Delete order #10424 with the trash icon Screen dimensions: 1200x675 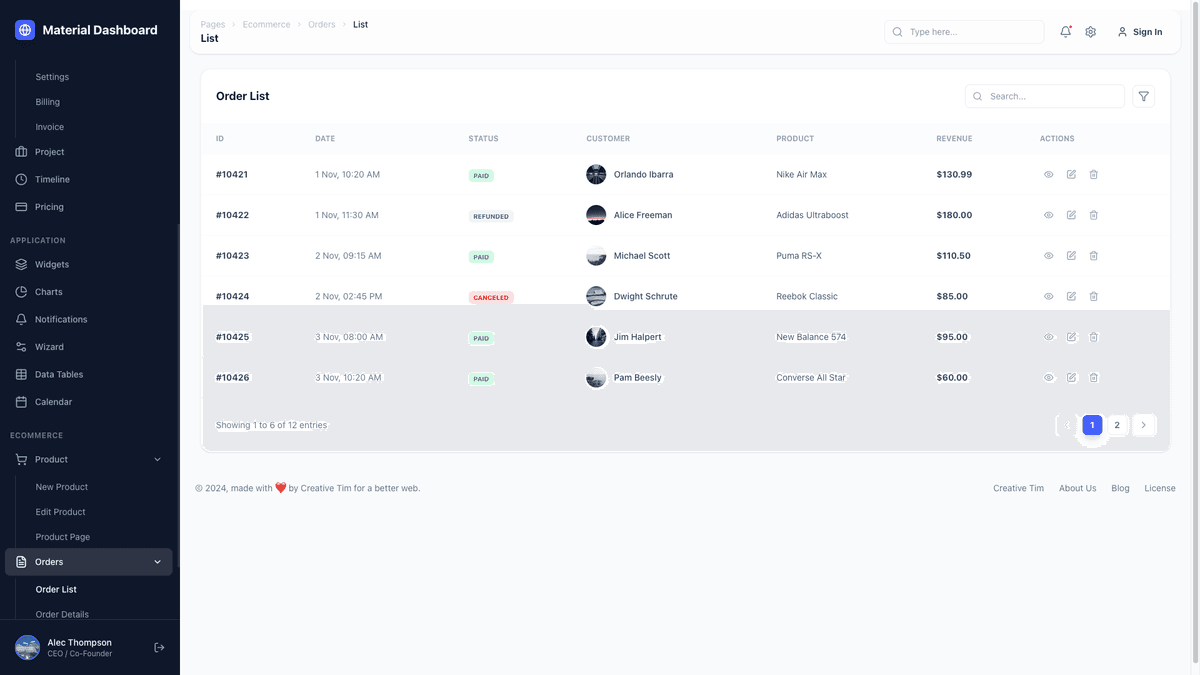(1093, 296)
